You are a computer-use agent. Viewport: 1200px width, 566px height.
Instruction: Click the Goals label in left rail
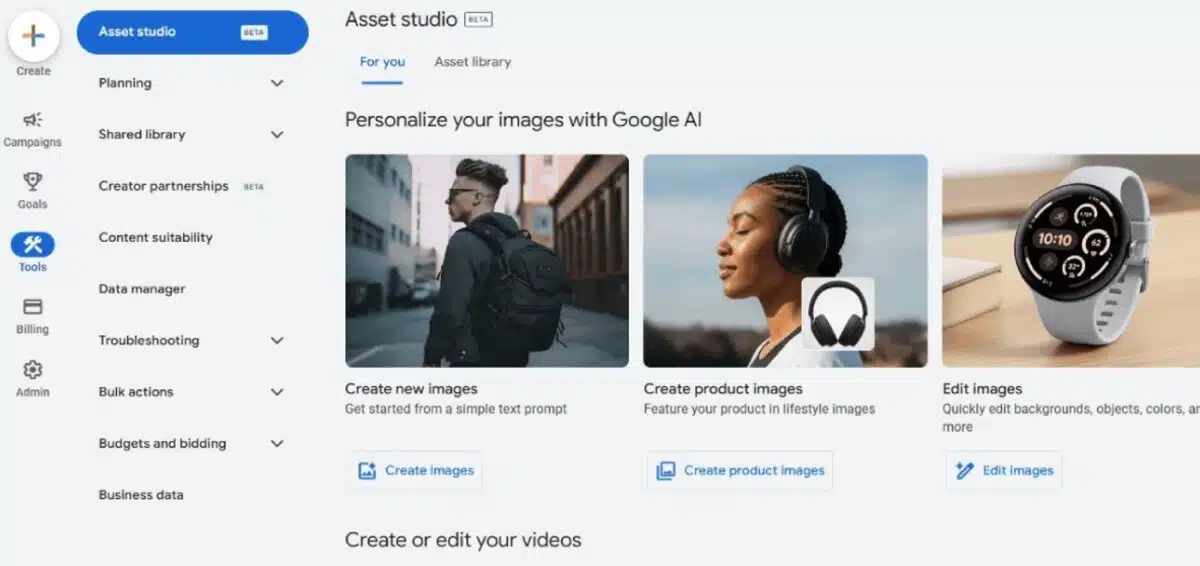(x=32, y=204)
